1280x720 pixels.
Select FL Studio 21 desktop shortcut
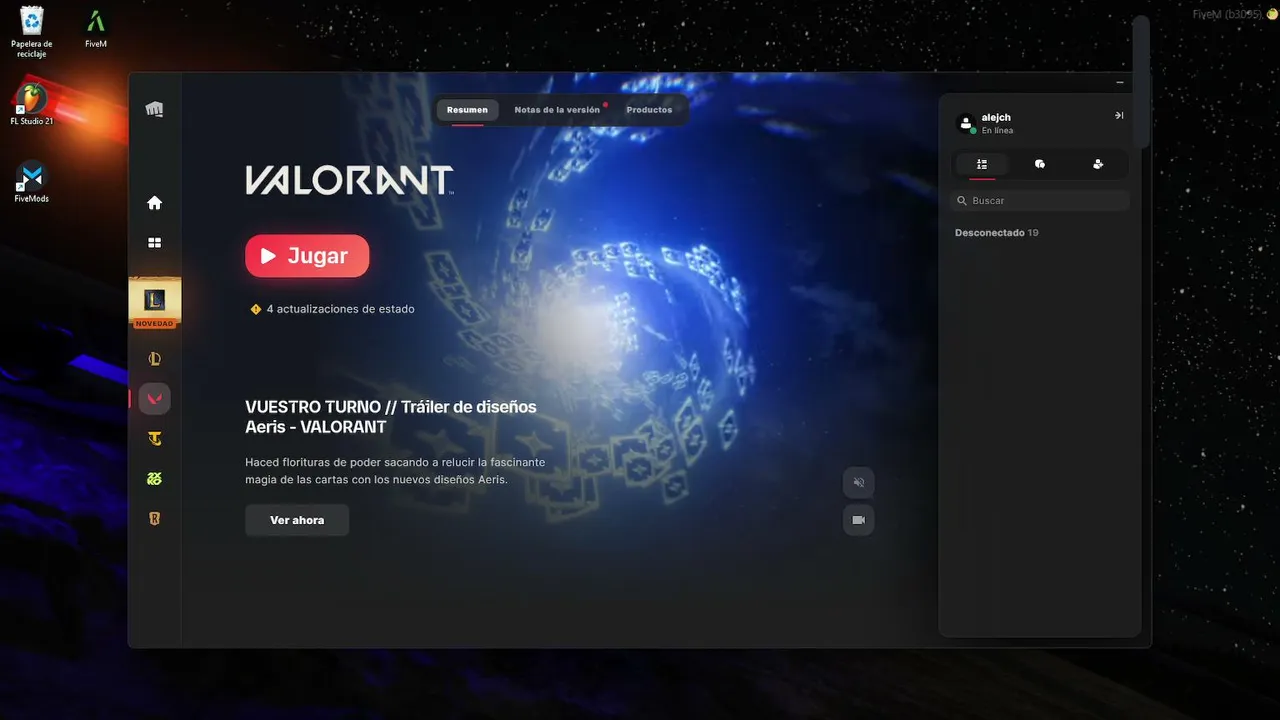[x=32, y=105]
